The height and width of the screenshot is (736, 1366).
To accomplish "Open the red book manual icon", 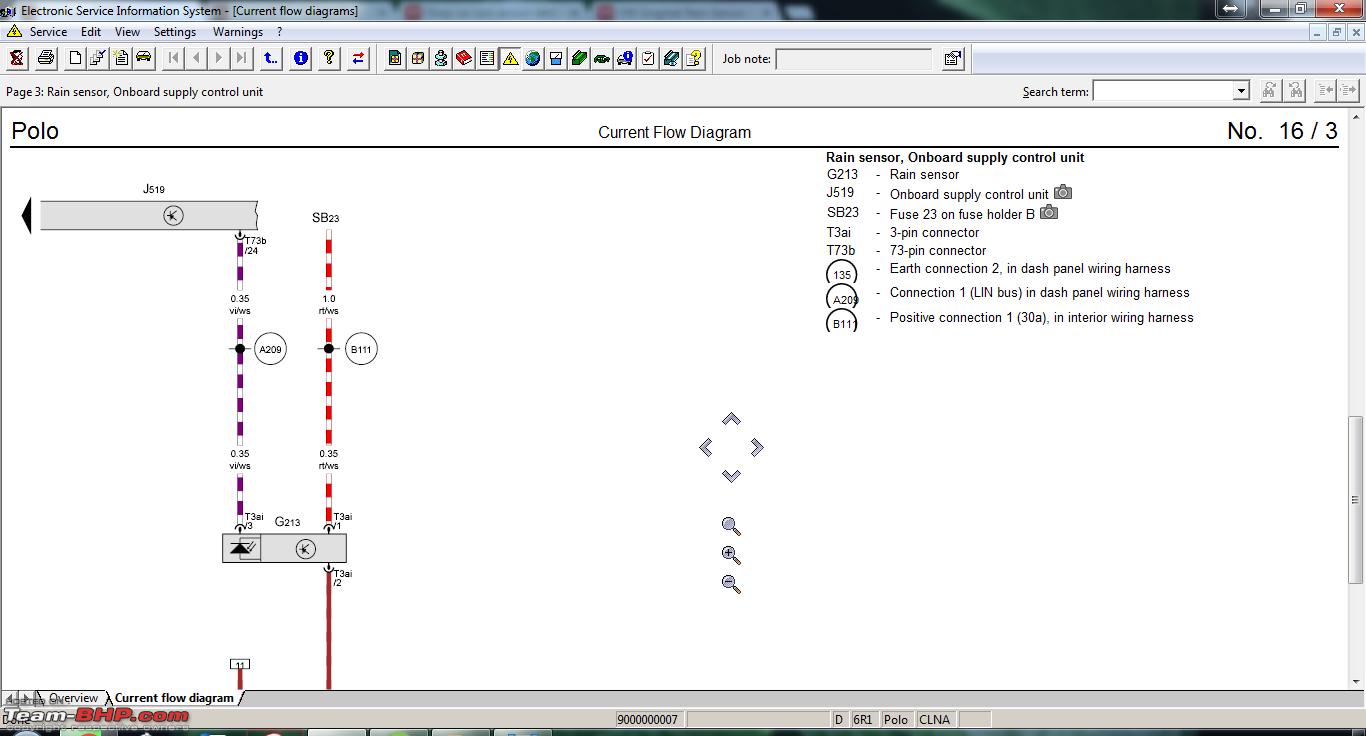I will [x=464, y=58].
